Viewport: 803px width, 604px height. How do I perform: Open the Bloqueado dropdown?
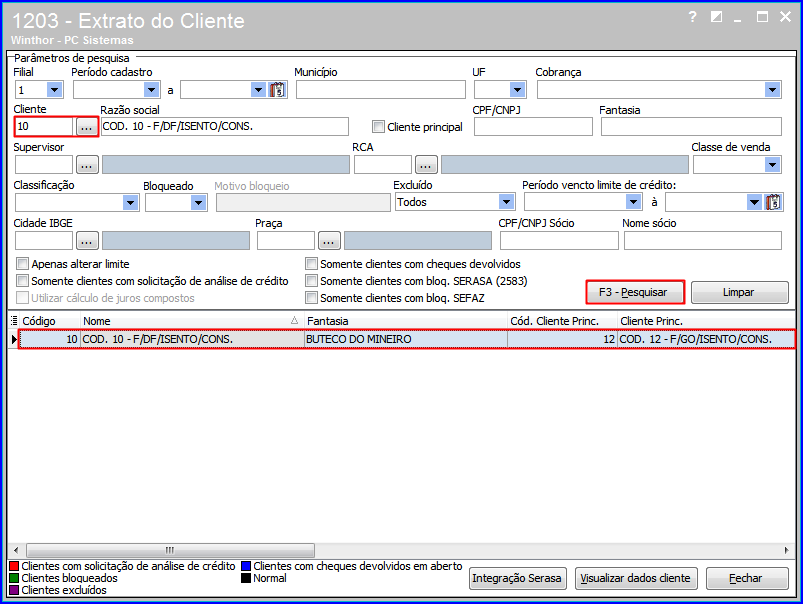point(198,203)
